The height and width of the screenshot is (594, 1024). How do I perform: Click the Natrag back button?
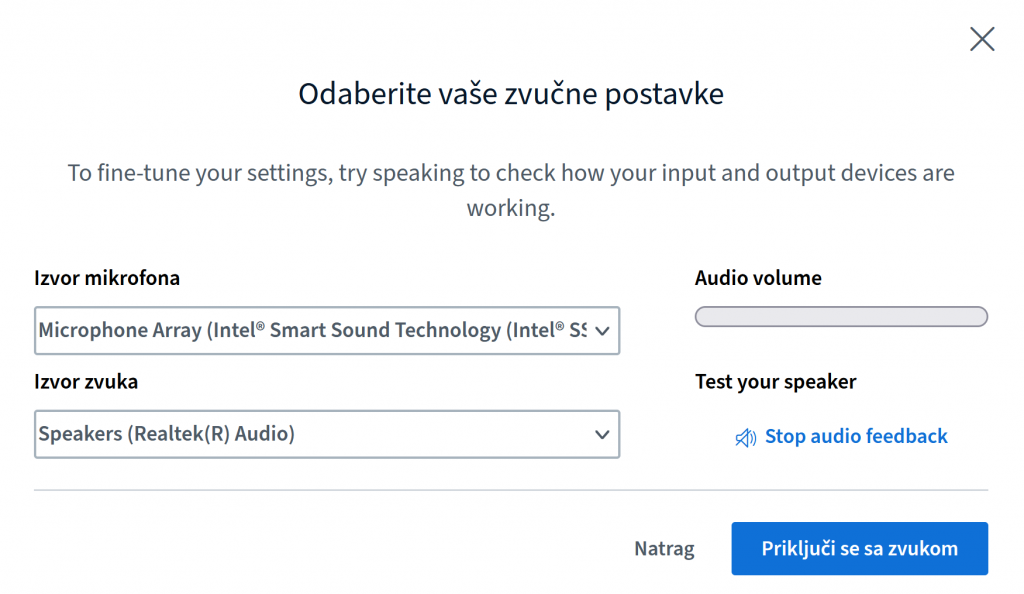[x=664, y=548]
